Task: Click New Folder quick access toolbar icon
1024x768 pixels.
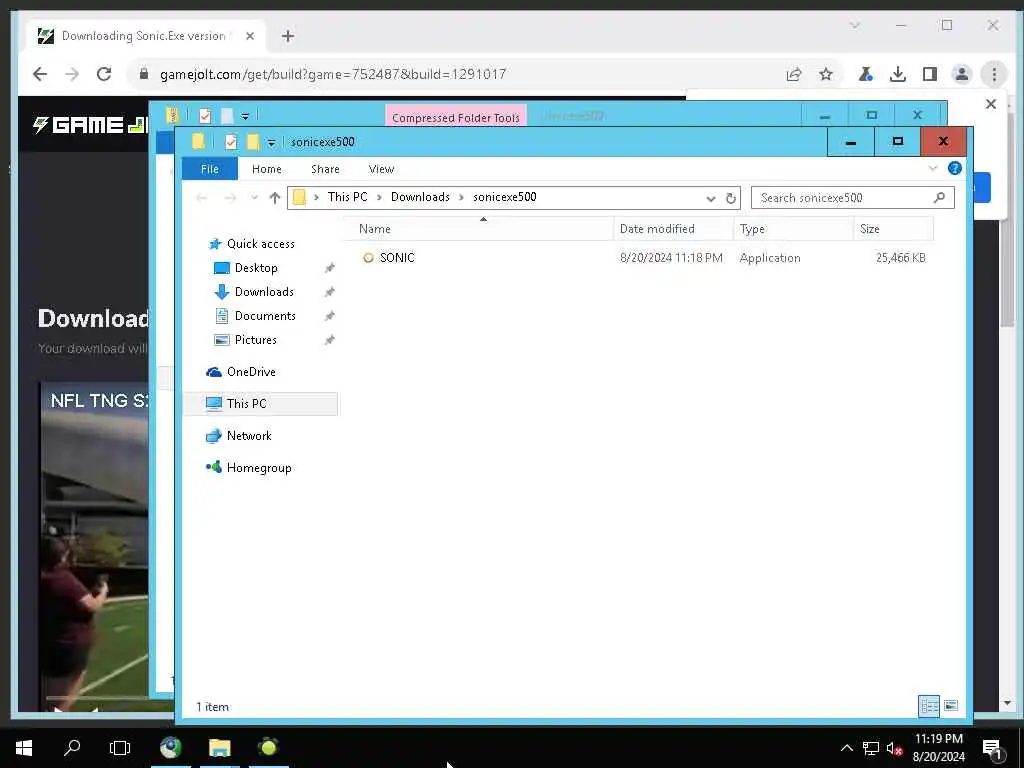Action: click(252, 141)
